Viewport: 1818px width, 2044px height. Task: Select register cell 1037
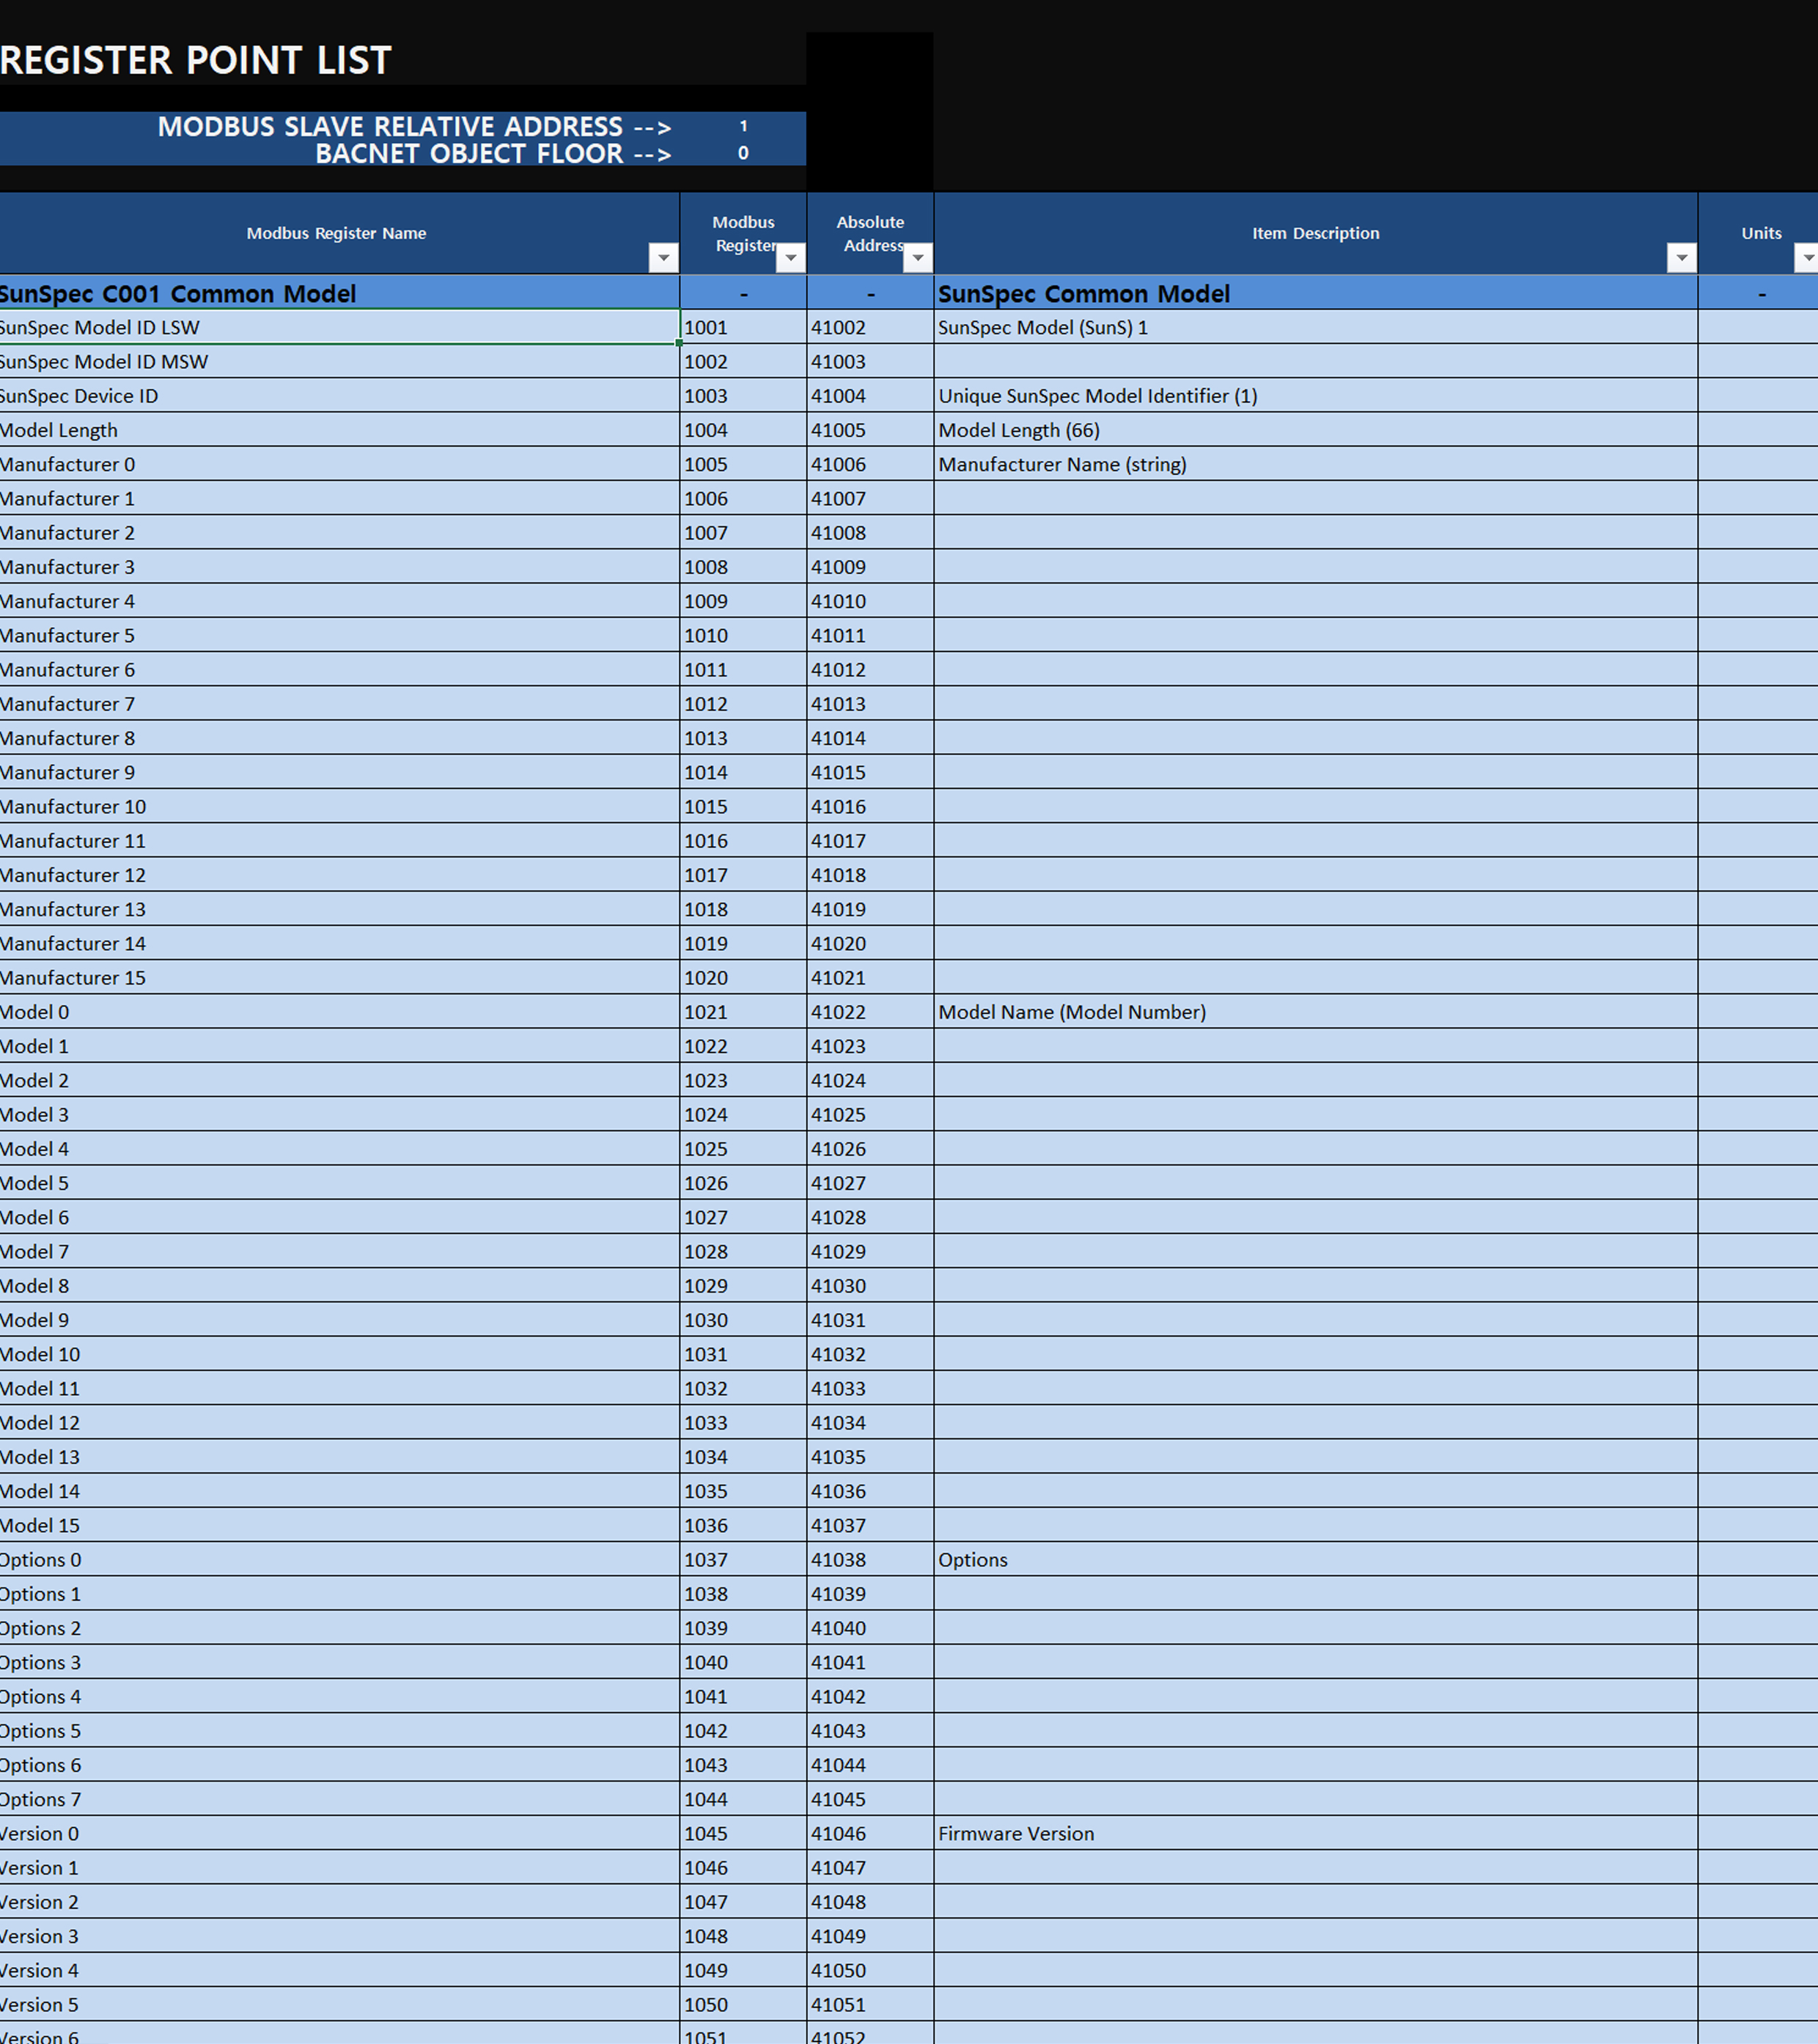pyautogui.click(x=743, y=1560)
